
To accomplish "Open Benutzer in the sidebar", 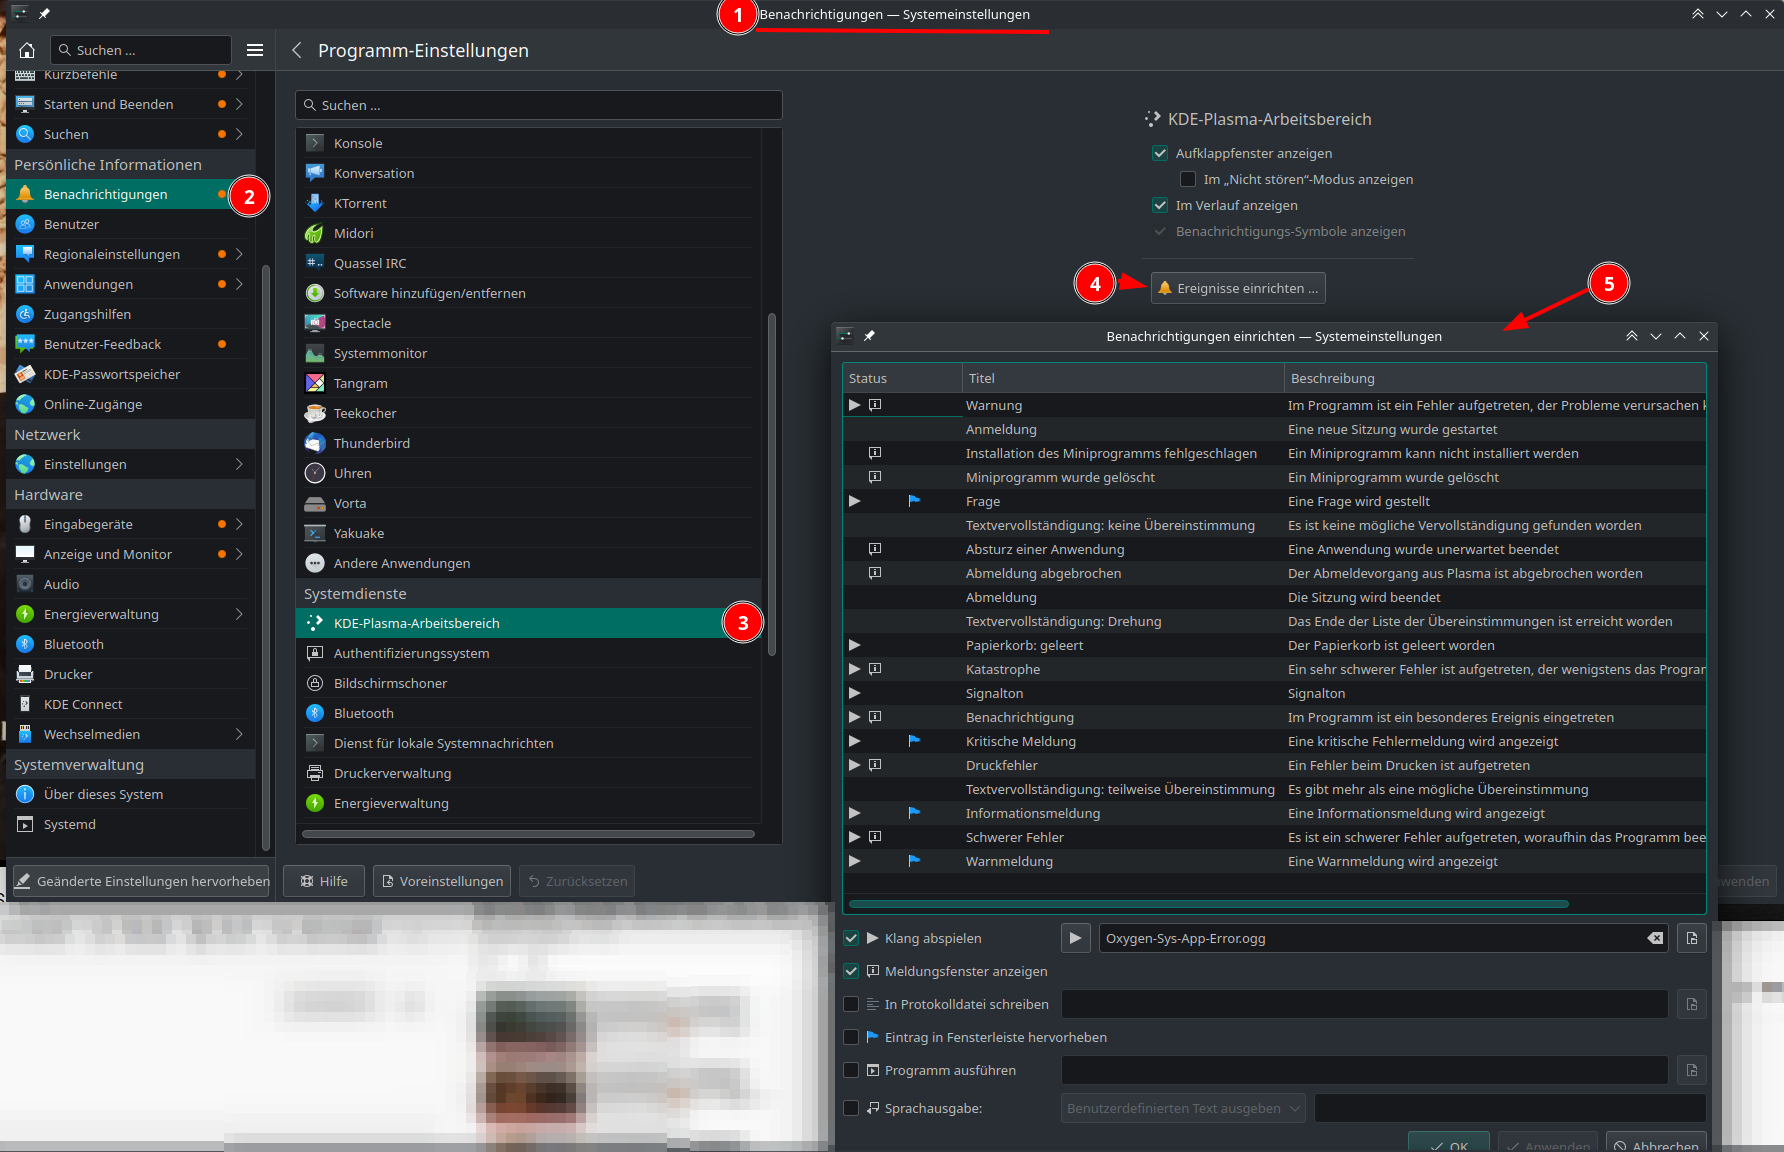I will click(x=130, y=224).
